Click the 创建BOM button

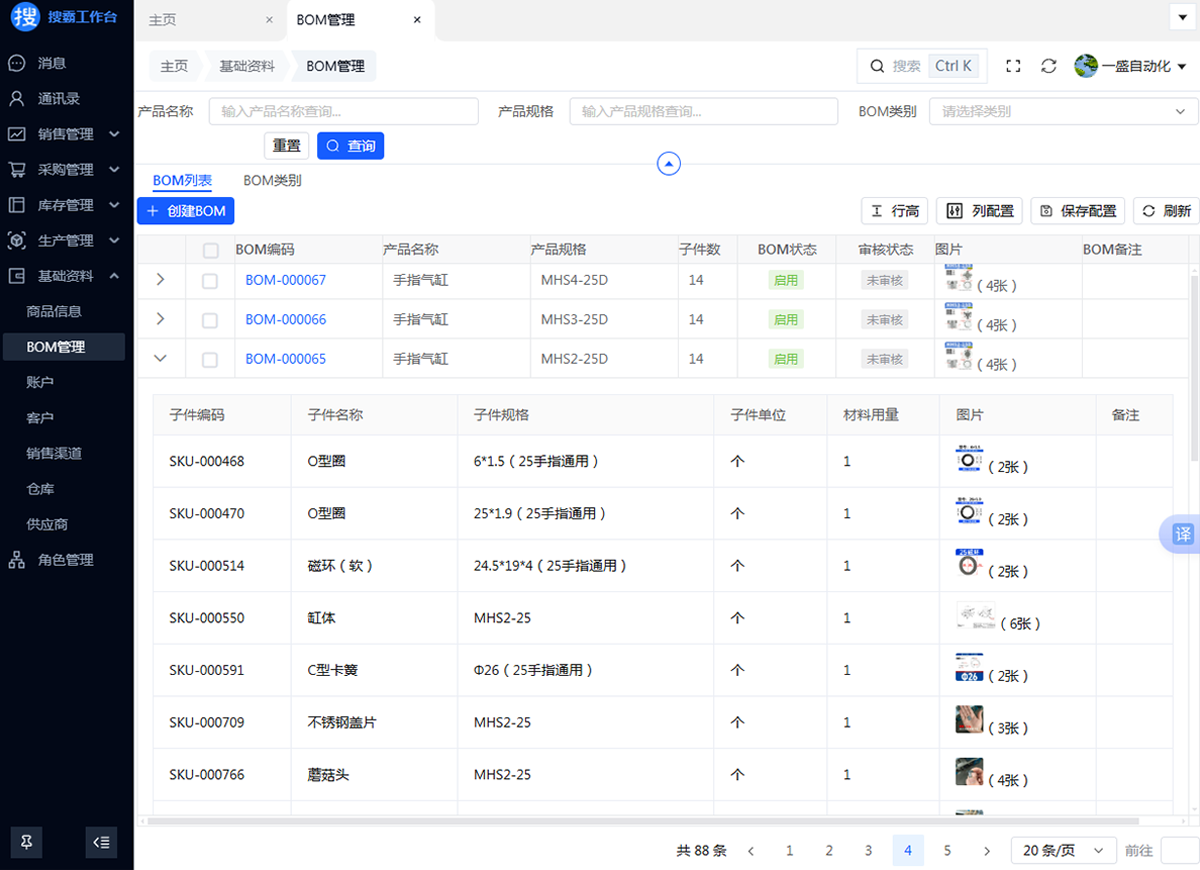tap(186, 211)
